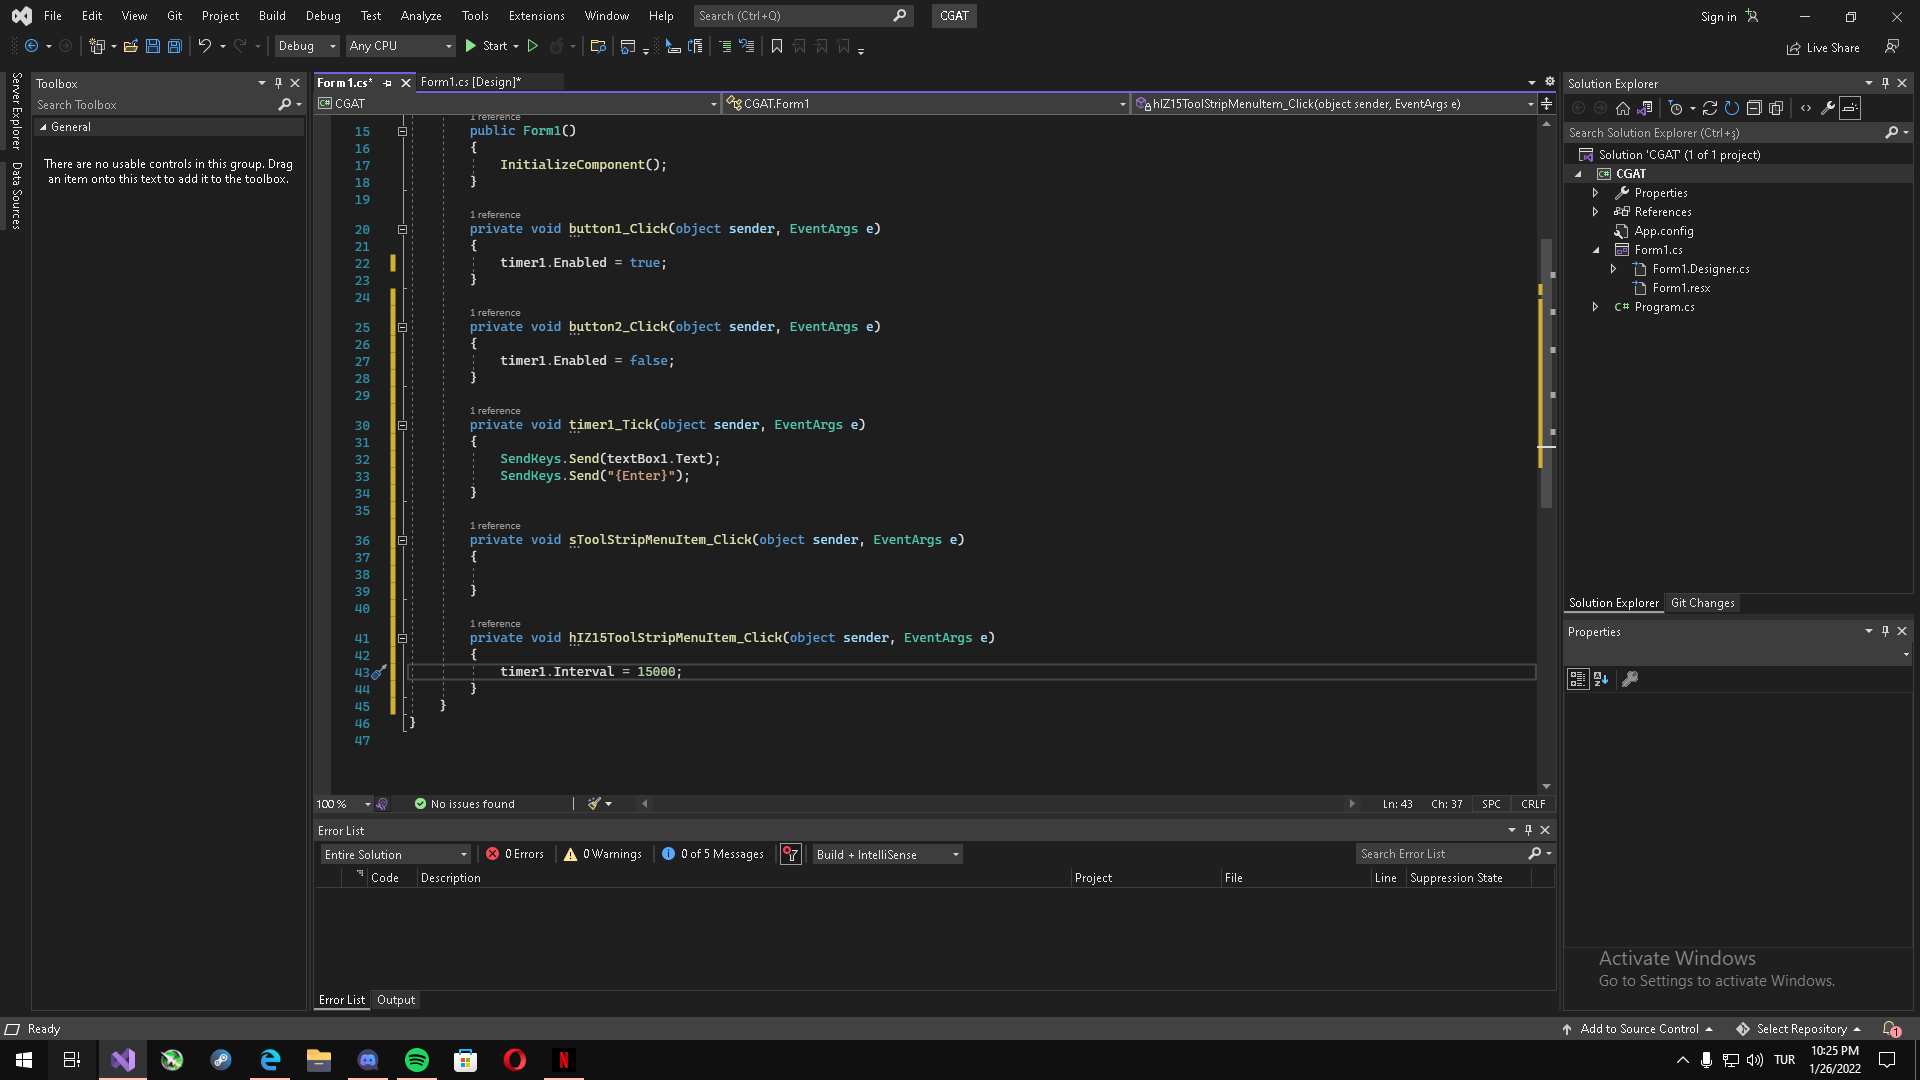Image resolution: width=1920 pixels, height=1080 pixels.
Task: Click Live Share button
Action: pos(1823,48)
